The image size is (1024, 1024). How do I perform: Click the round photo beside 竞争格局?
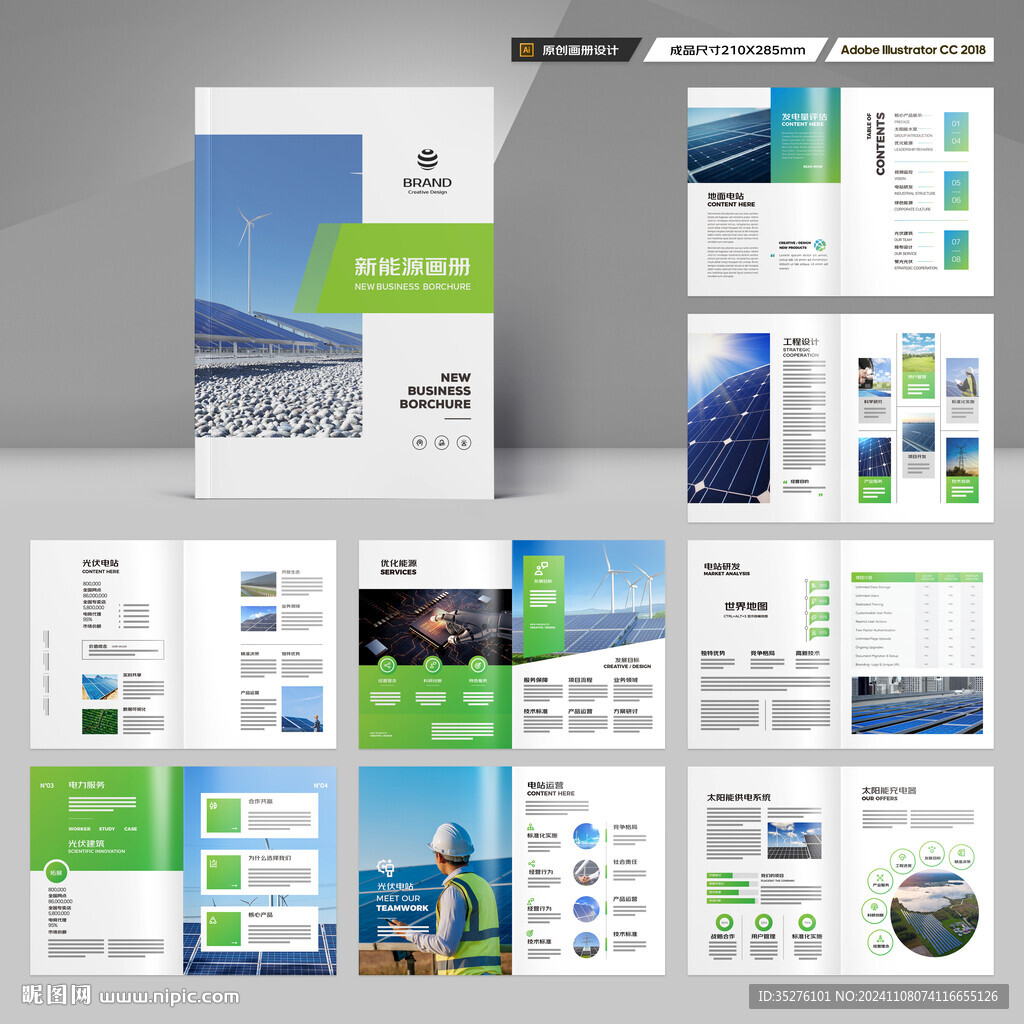(586, 836)
